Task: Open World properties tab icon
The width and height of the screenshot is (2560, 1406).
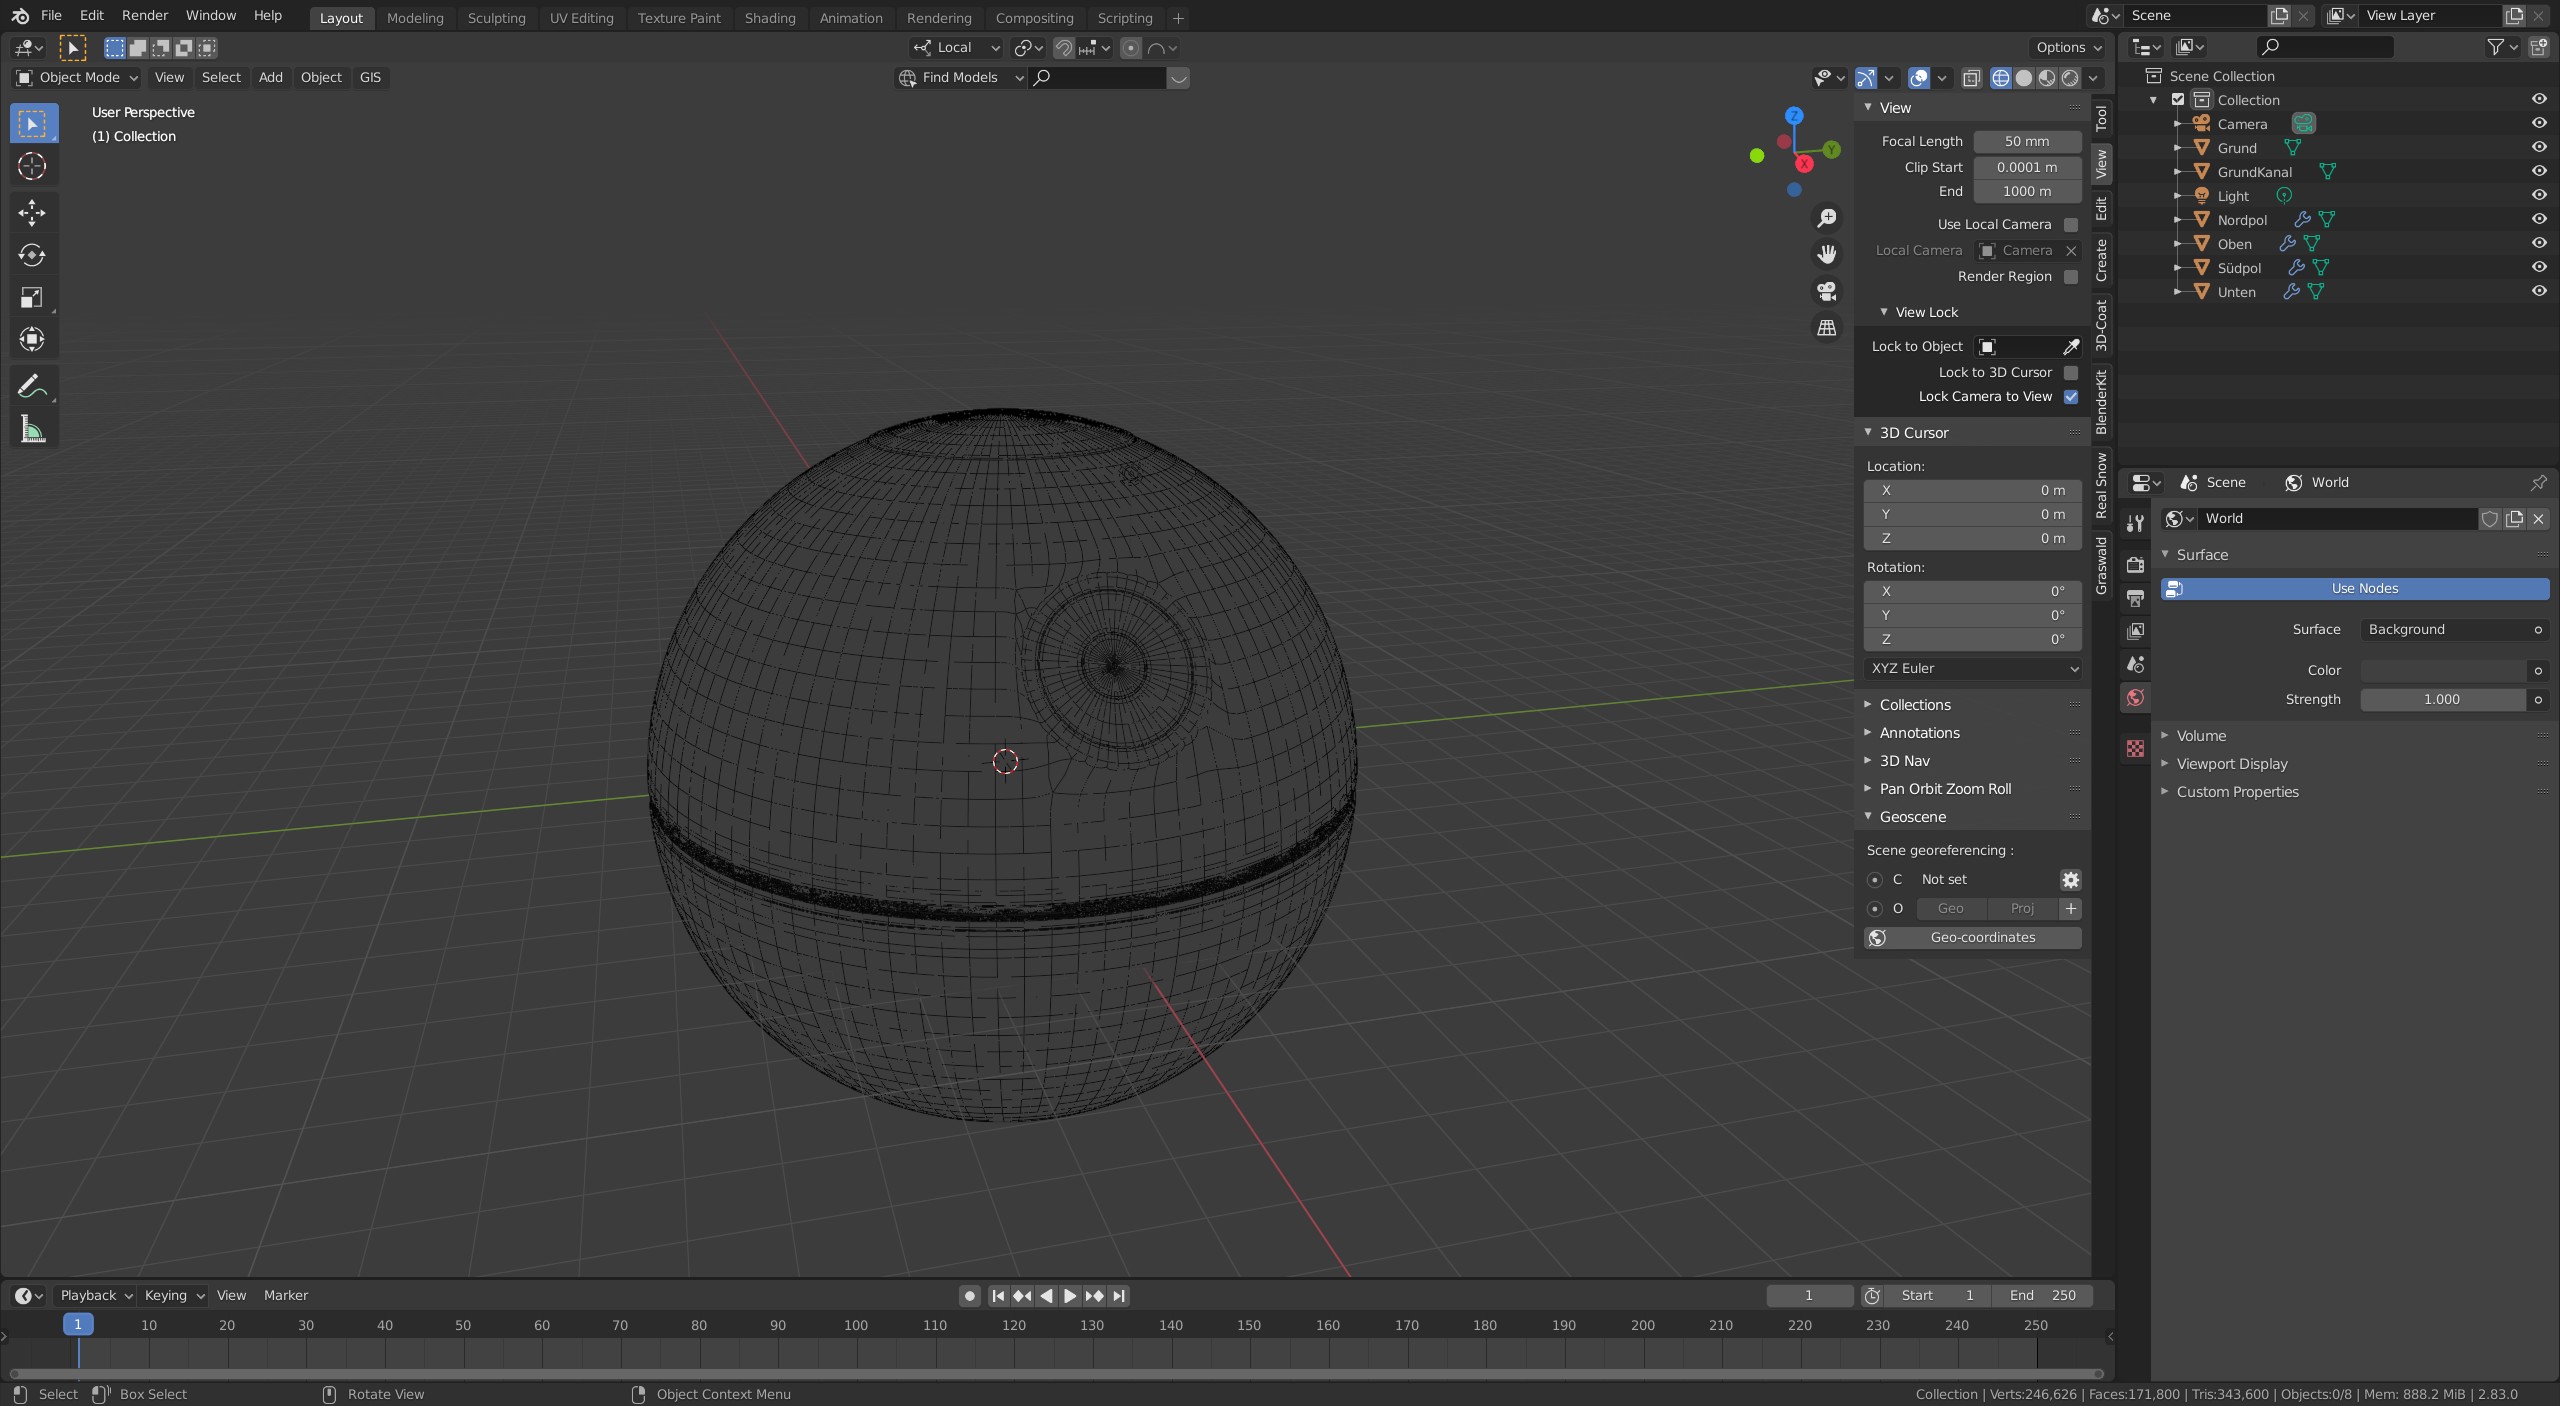Action: pyautogui.click(x=2135, y=698)
